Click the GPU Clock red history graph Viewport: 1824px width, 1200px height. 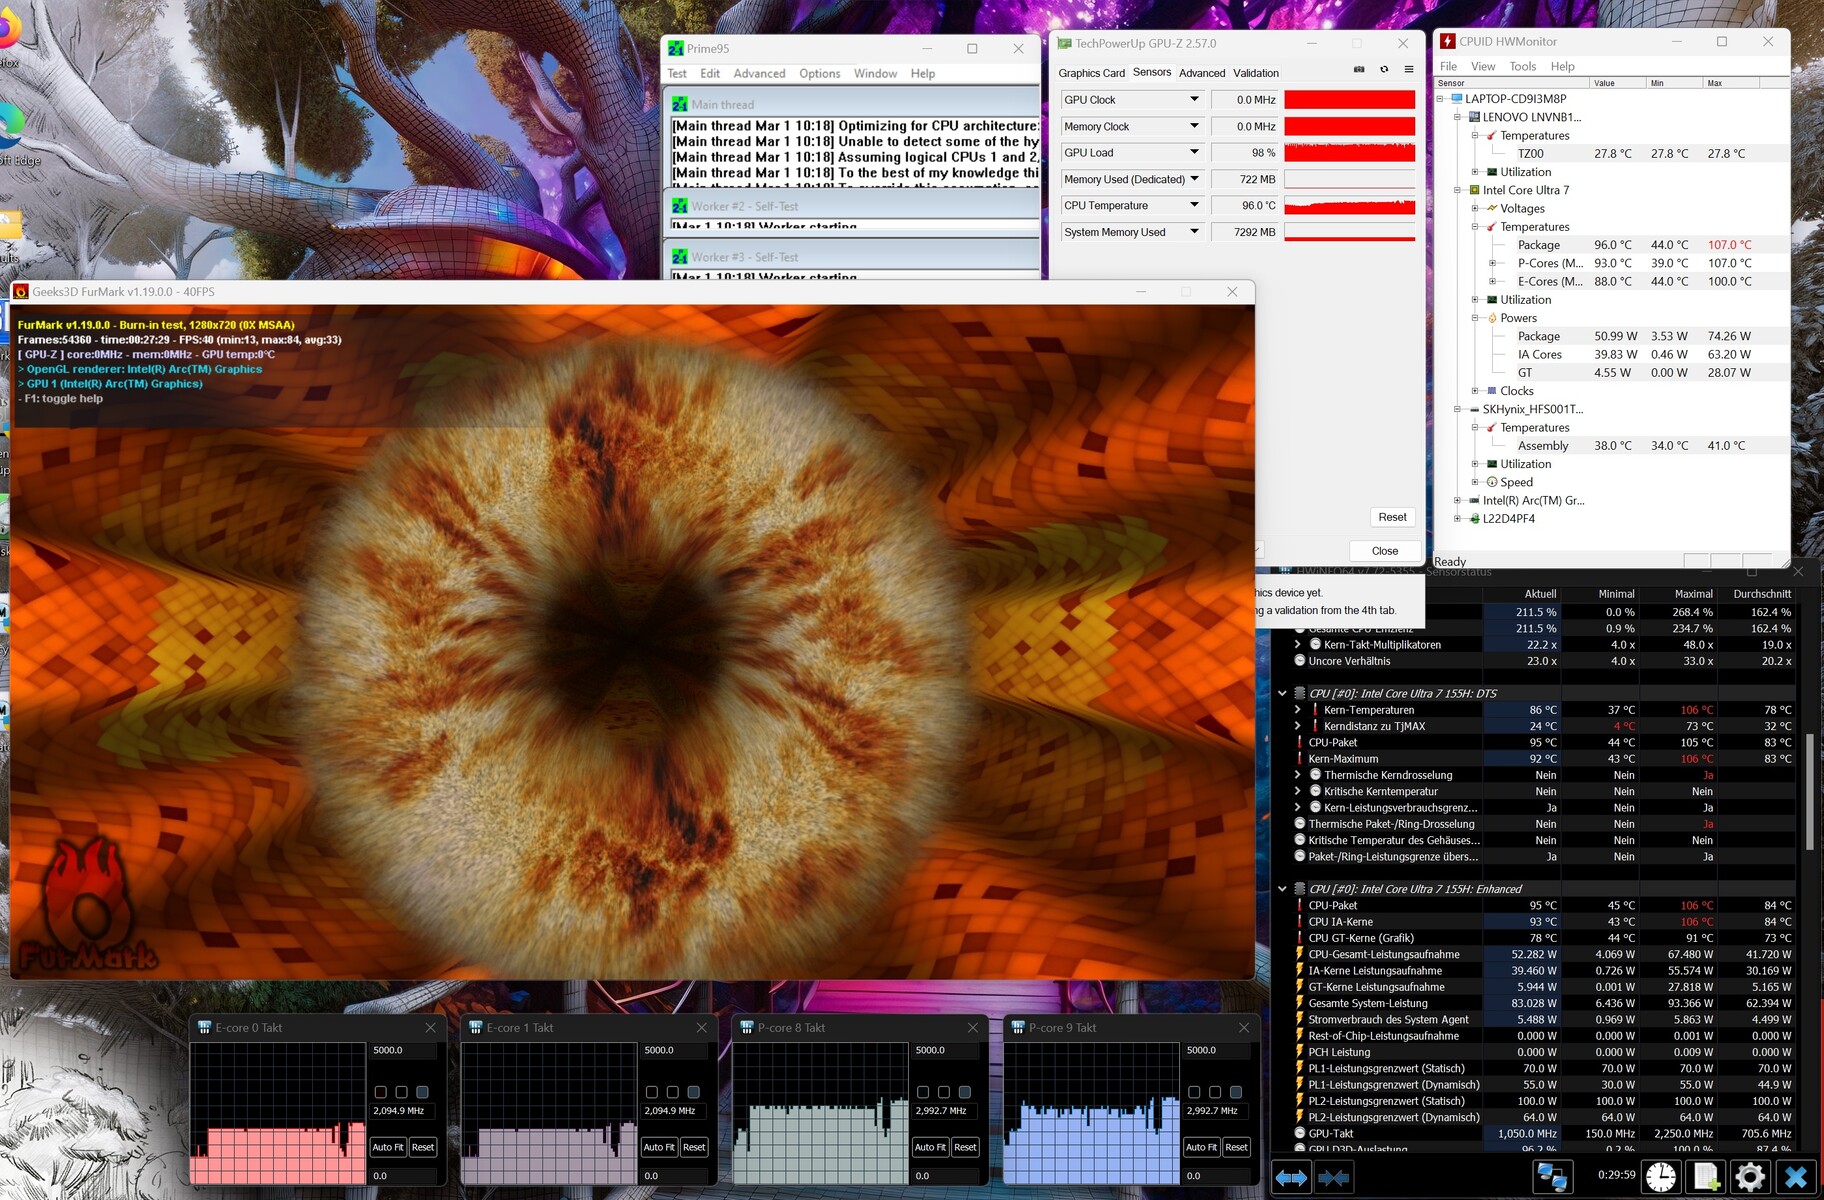coord(1349,100)
